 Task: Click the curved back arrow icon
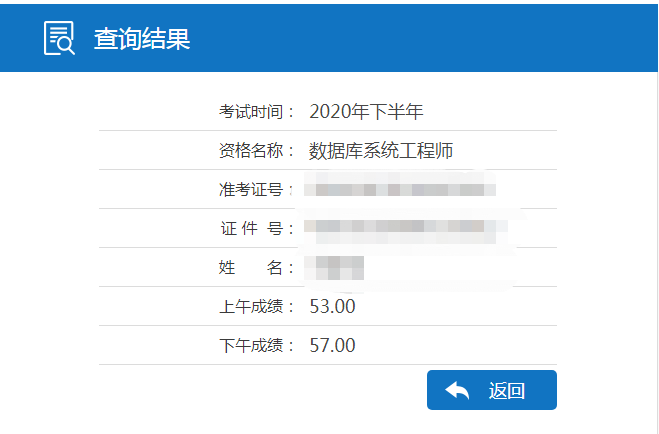click(x=457, y=390)
